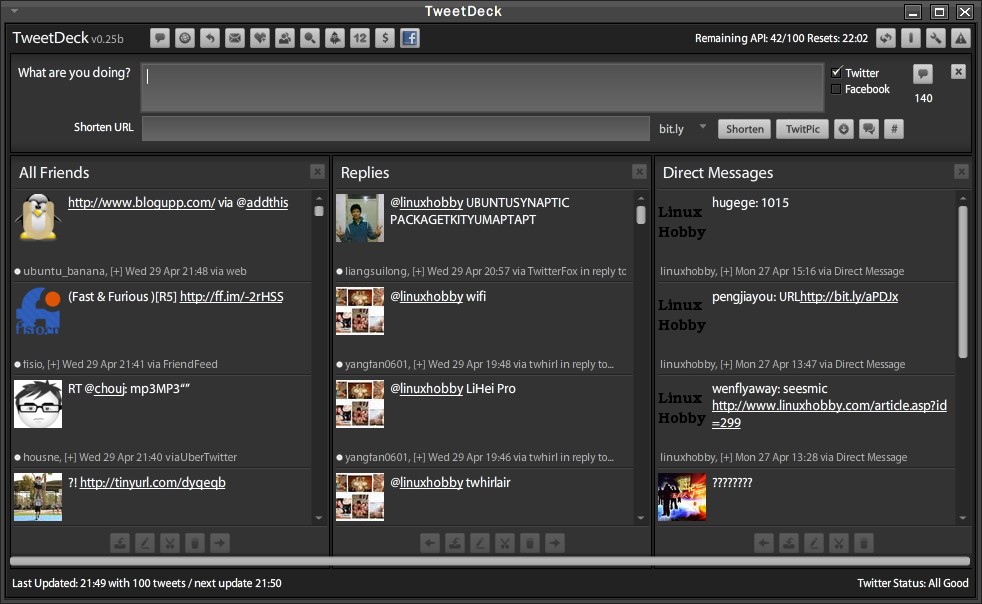Open the 12seconds toolbar icon
982x604 pixels.
(x=360, y=38)
